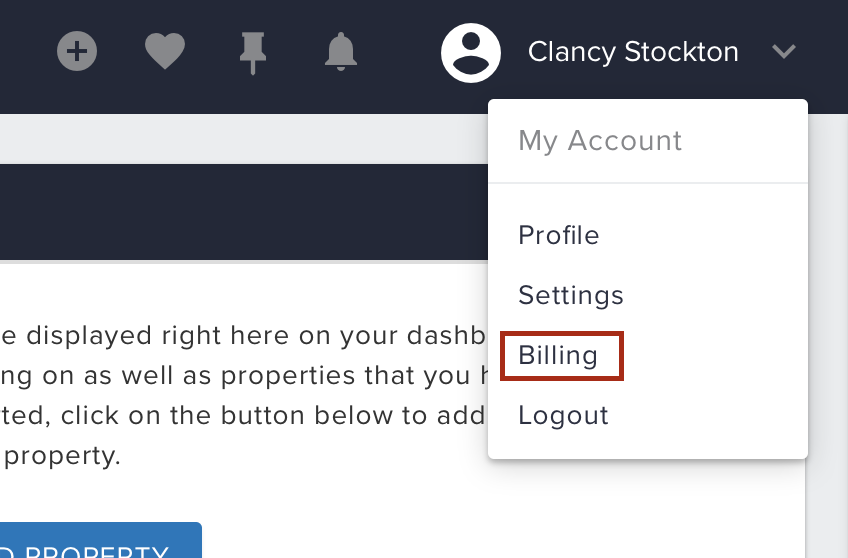
Task: Click the round user avatar icon
Action: click(471, 52)
